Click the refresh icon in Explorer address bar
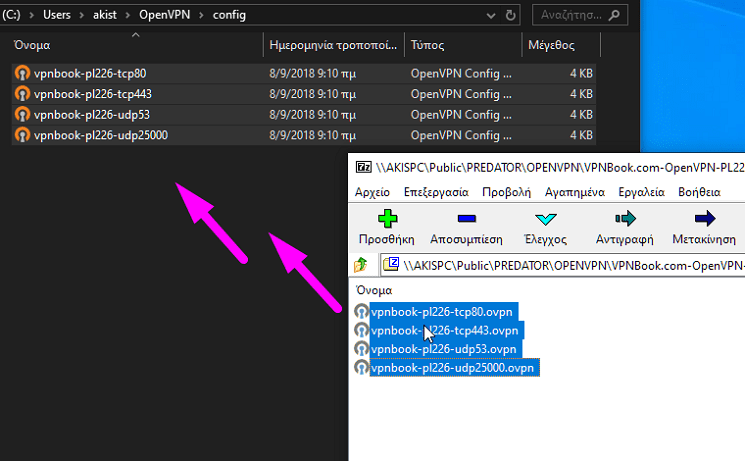745x461 pixels. click(x=510, y=16)
